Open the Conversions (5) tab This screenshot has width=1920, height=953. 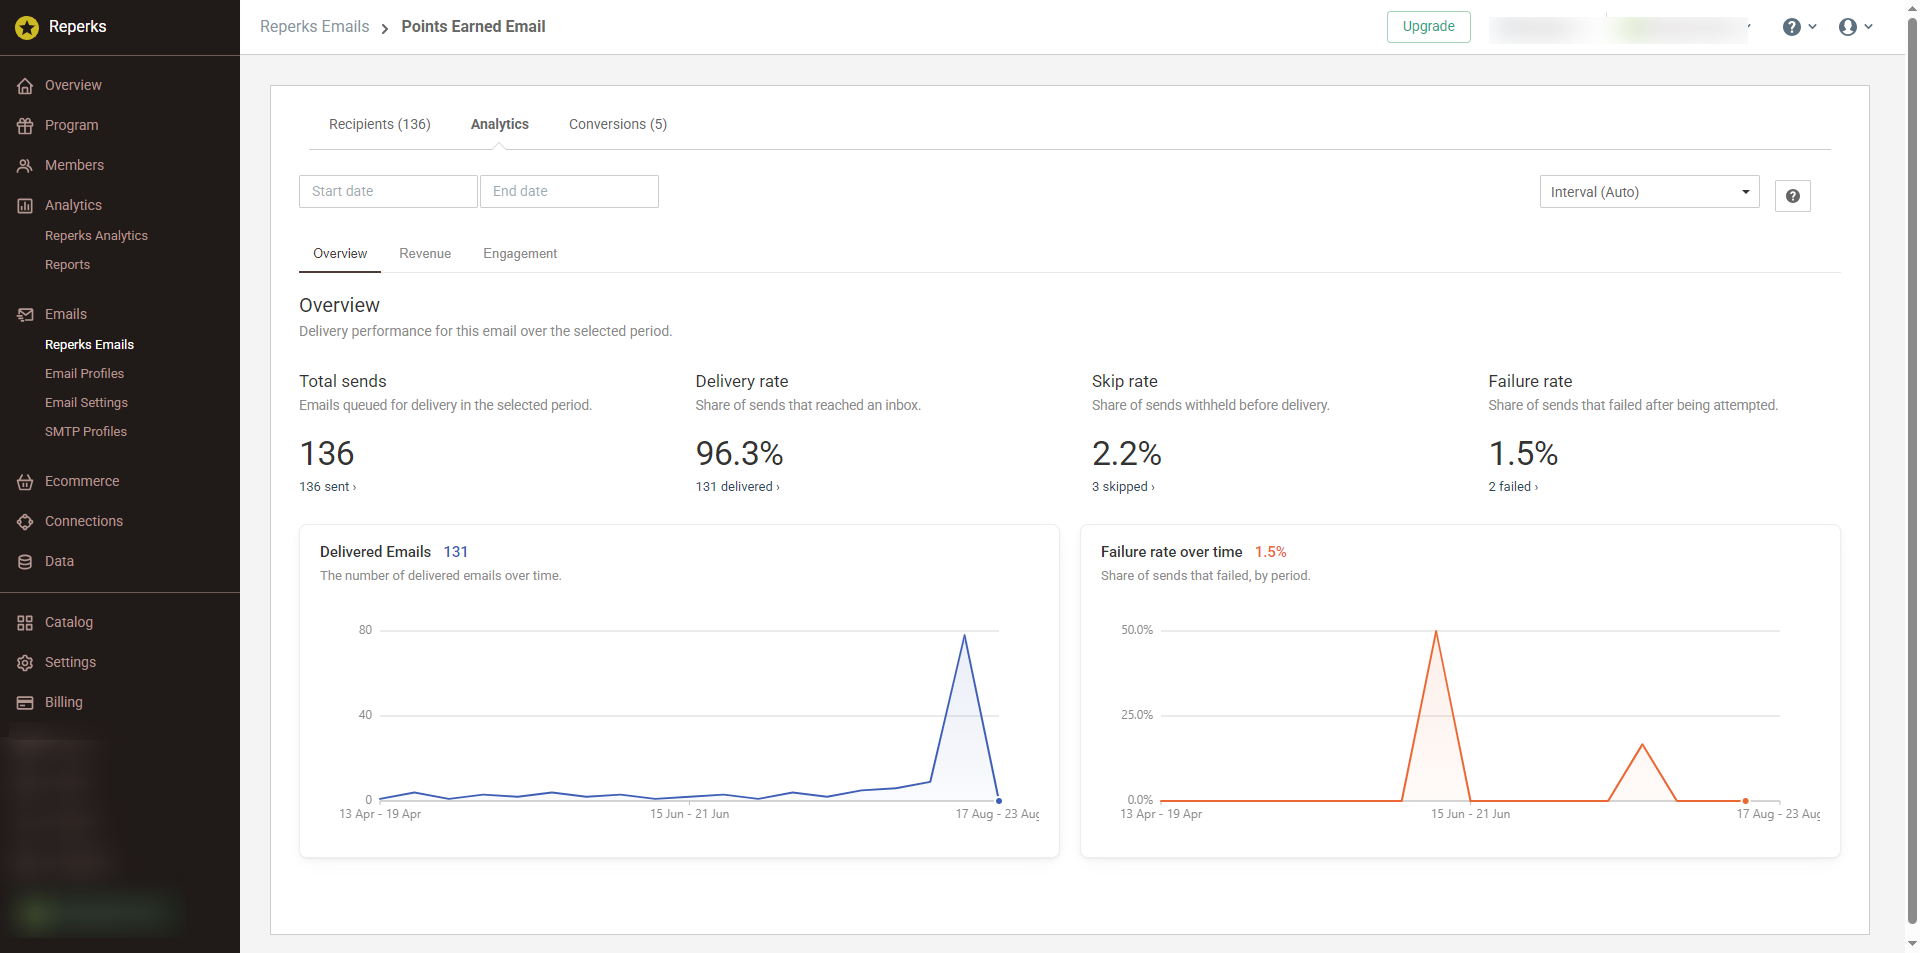pos(618,124)
